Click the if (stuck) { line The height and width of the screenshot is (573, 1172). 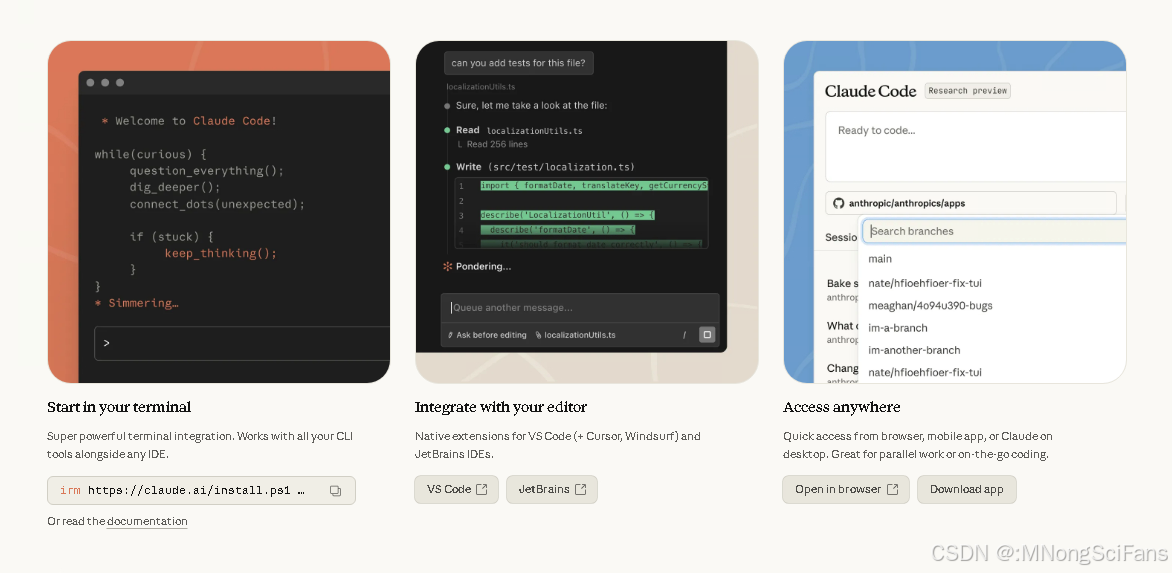click(171, 237)
